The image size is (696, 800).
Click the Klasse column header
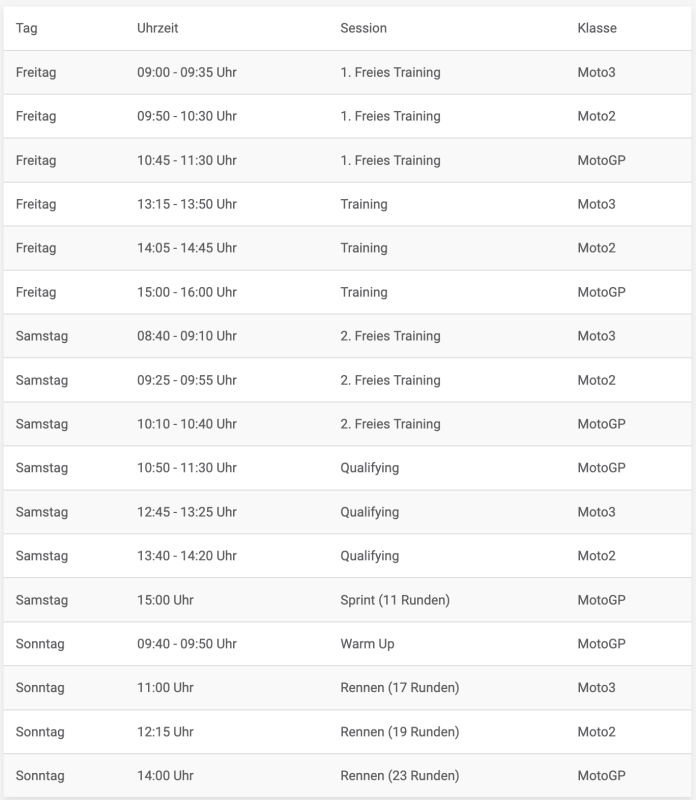click(x=596, y=28)
